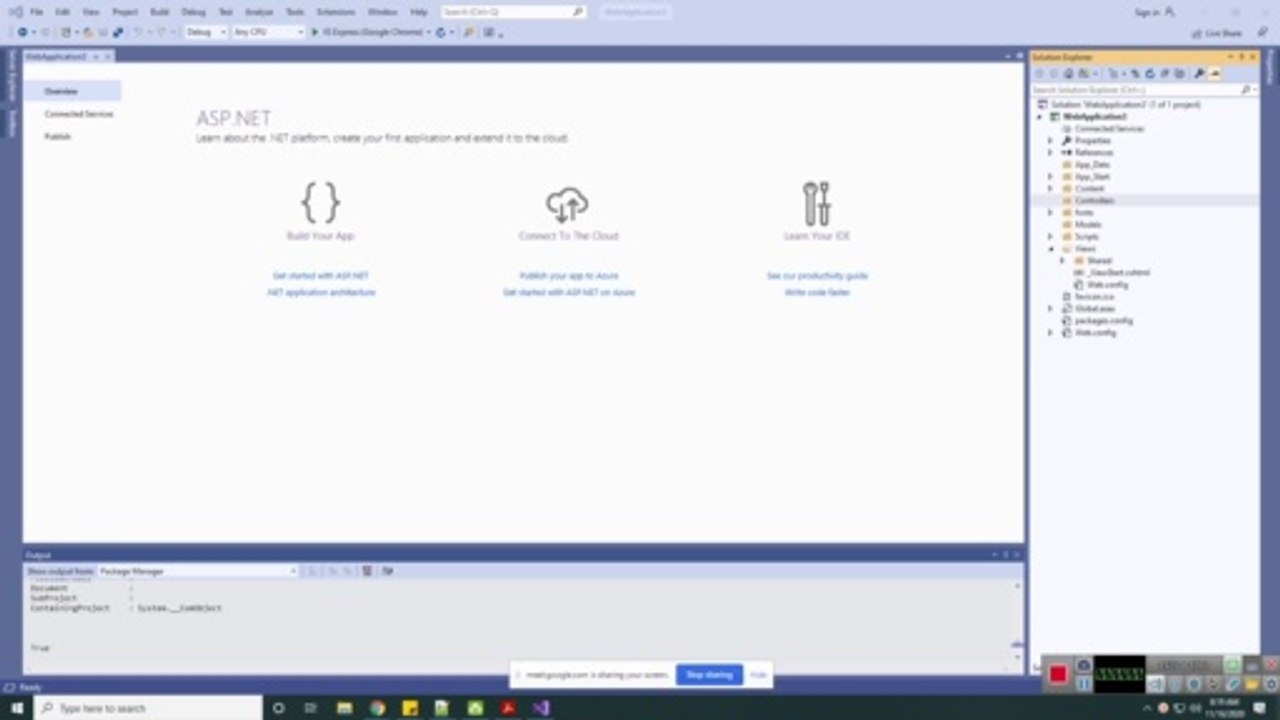Click Stop sharing button
1280x720 pixels.
pos(709,675)
